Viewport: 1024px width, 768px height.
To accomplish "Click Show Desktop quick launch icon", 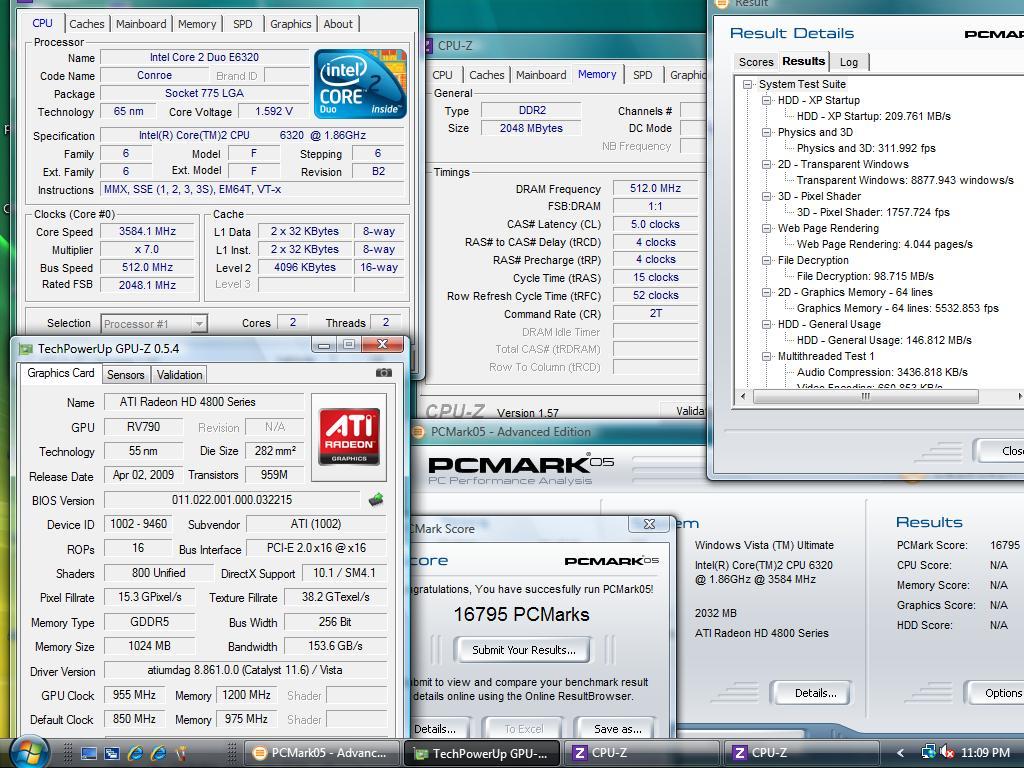I will (89, 753).
